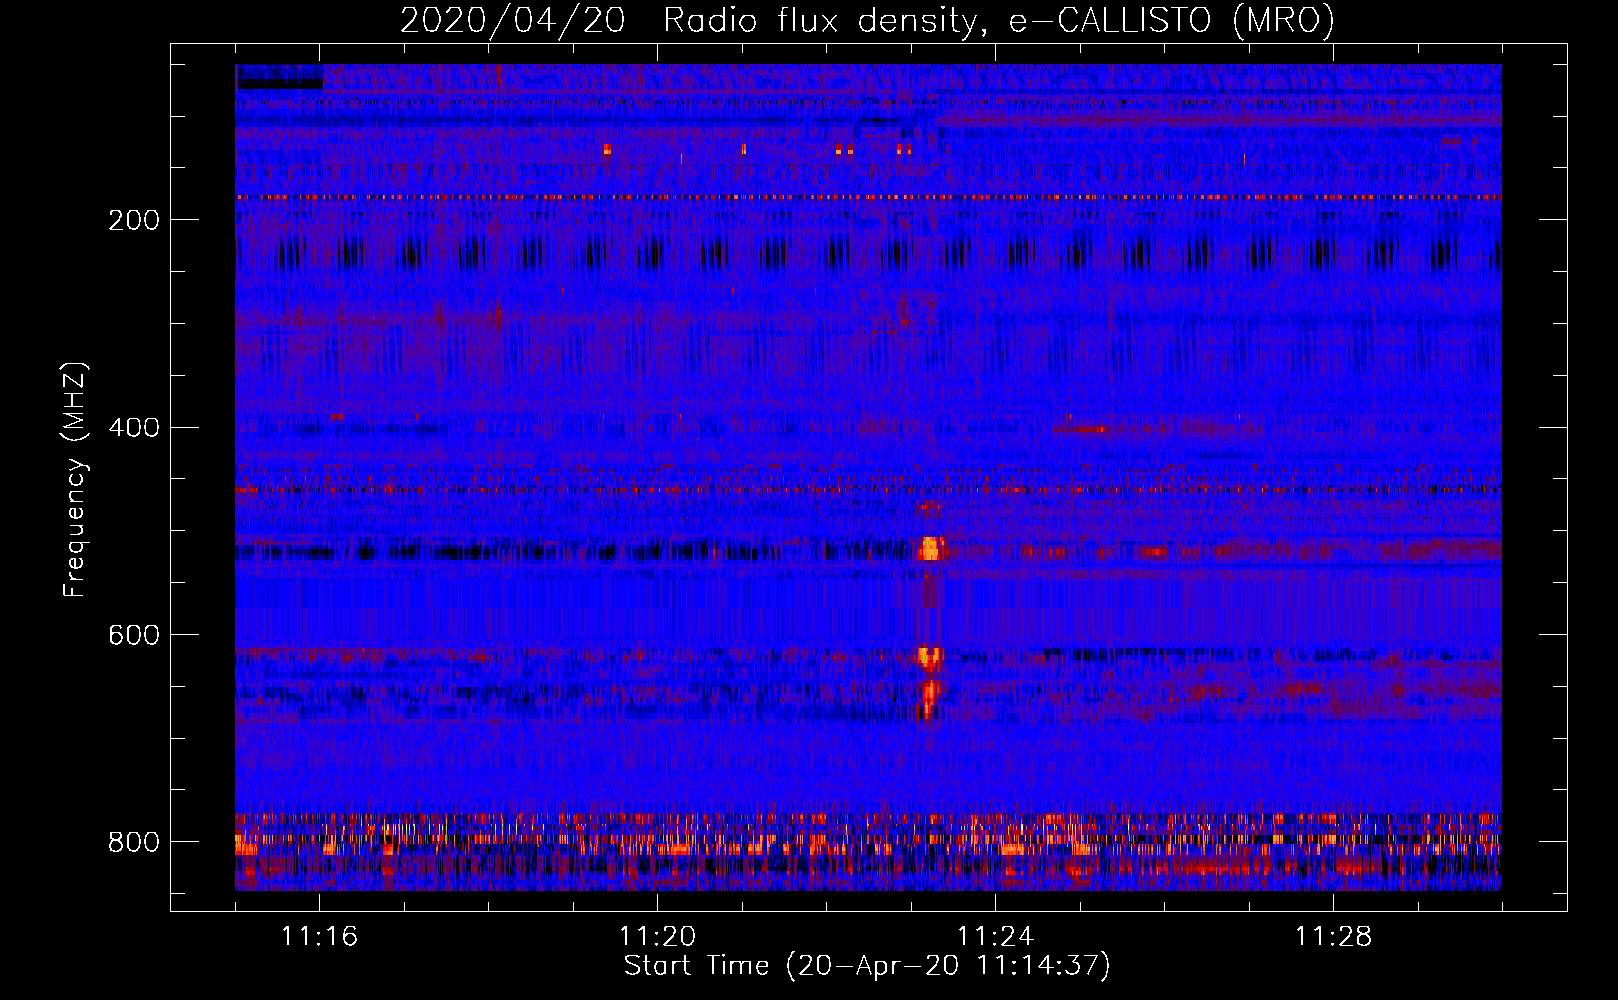
Task: Click the bright burst near 520 MHz
Action: click(930, 548)
